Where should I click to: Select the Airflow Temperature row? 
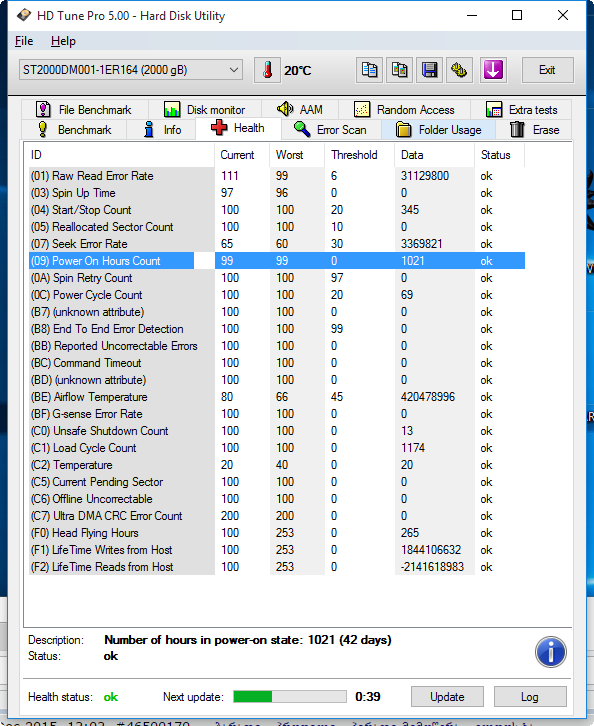tap(277, 397)
